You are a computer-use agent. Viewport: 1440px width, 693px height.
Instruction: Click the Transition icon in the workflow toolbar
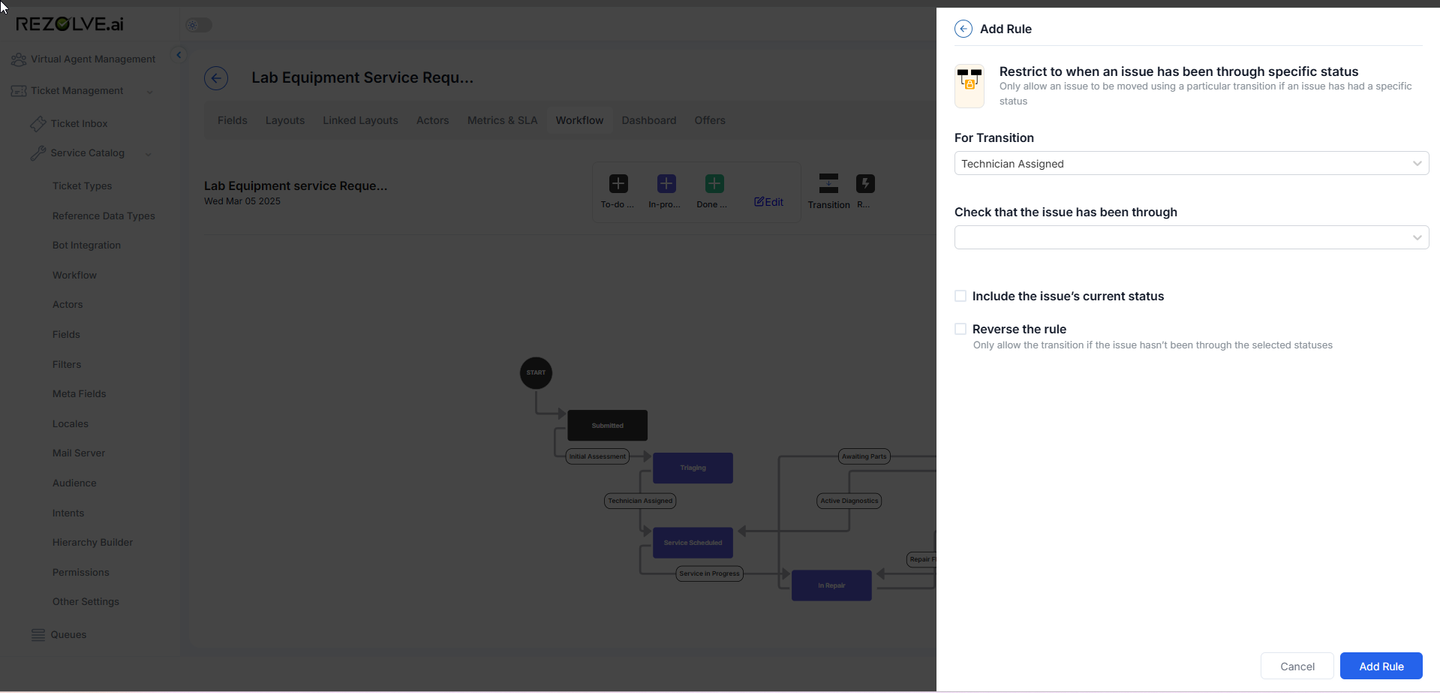(x=828, y=184)
